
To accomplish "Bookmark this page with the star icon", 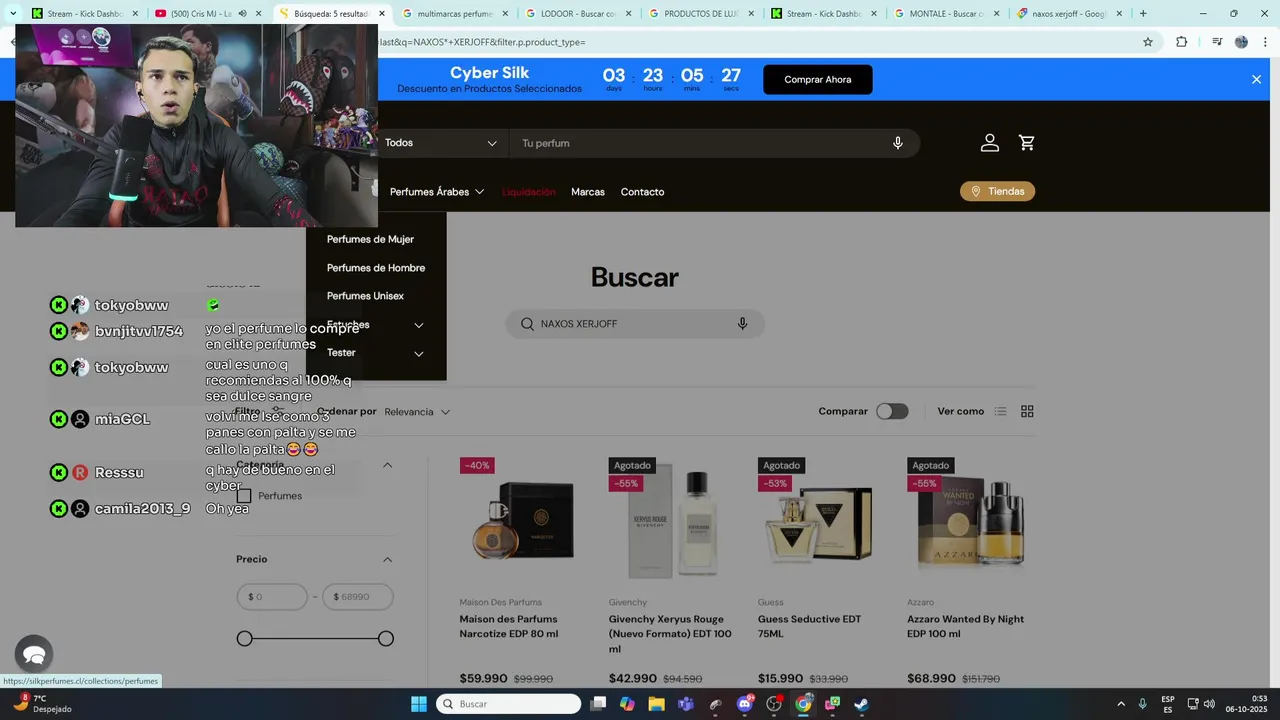I will 1148,42.
